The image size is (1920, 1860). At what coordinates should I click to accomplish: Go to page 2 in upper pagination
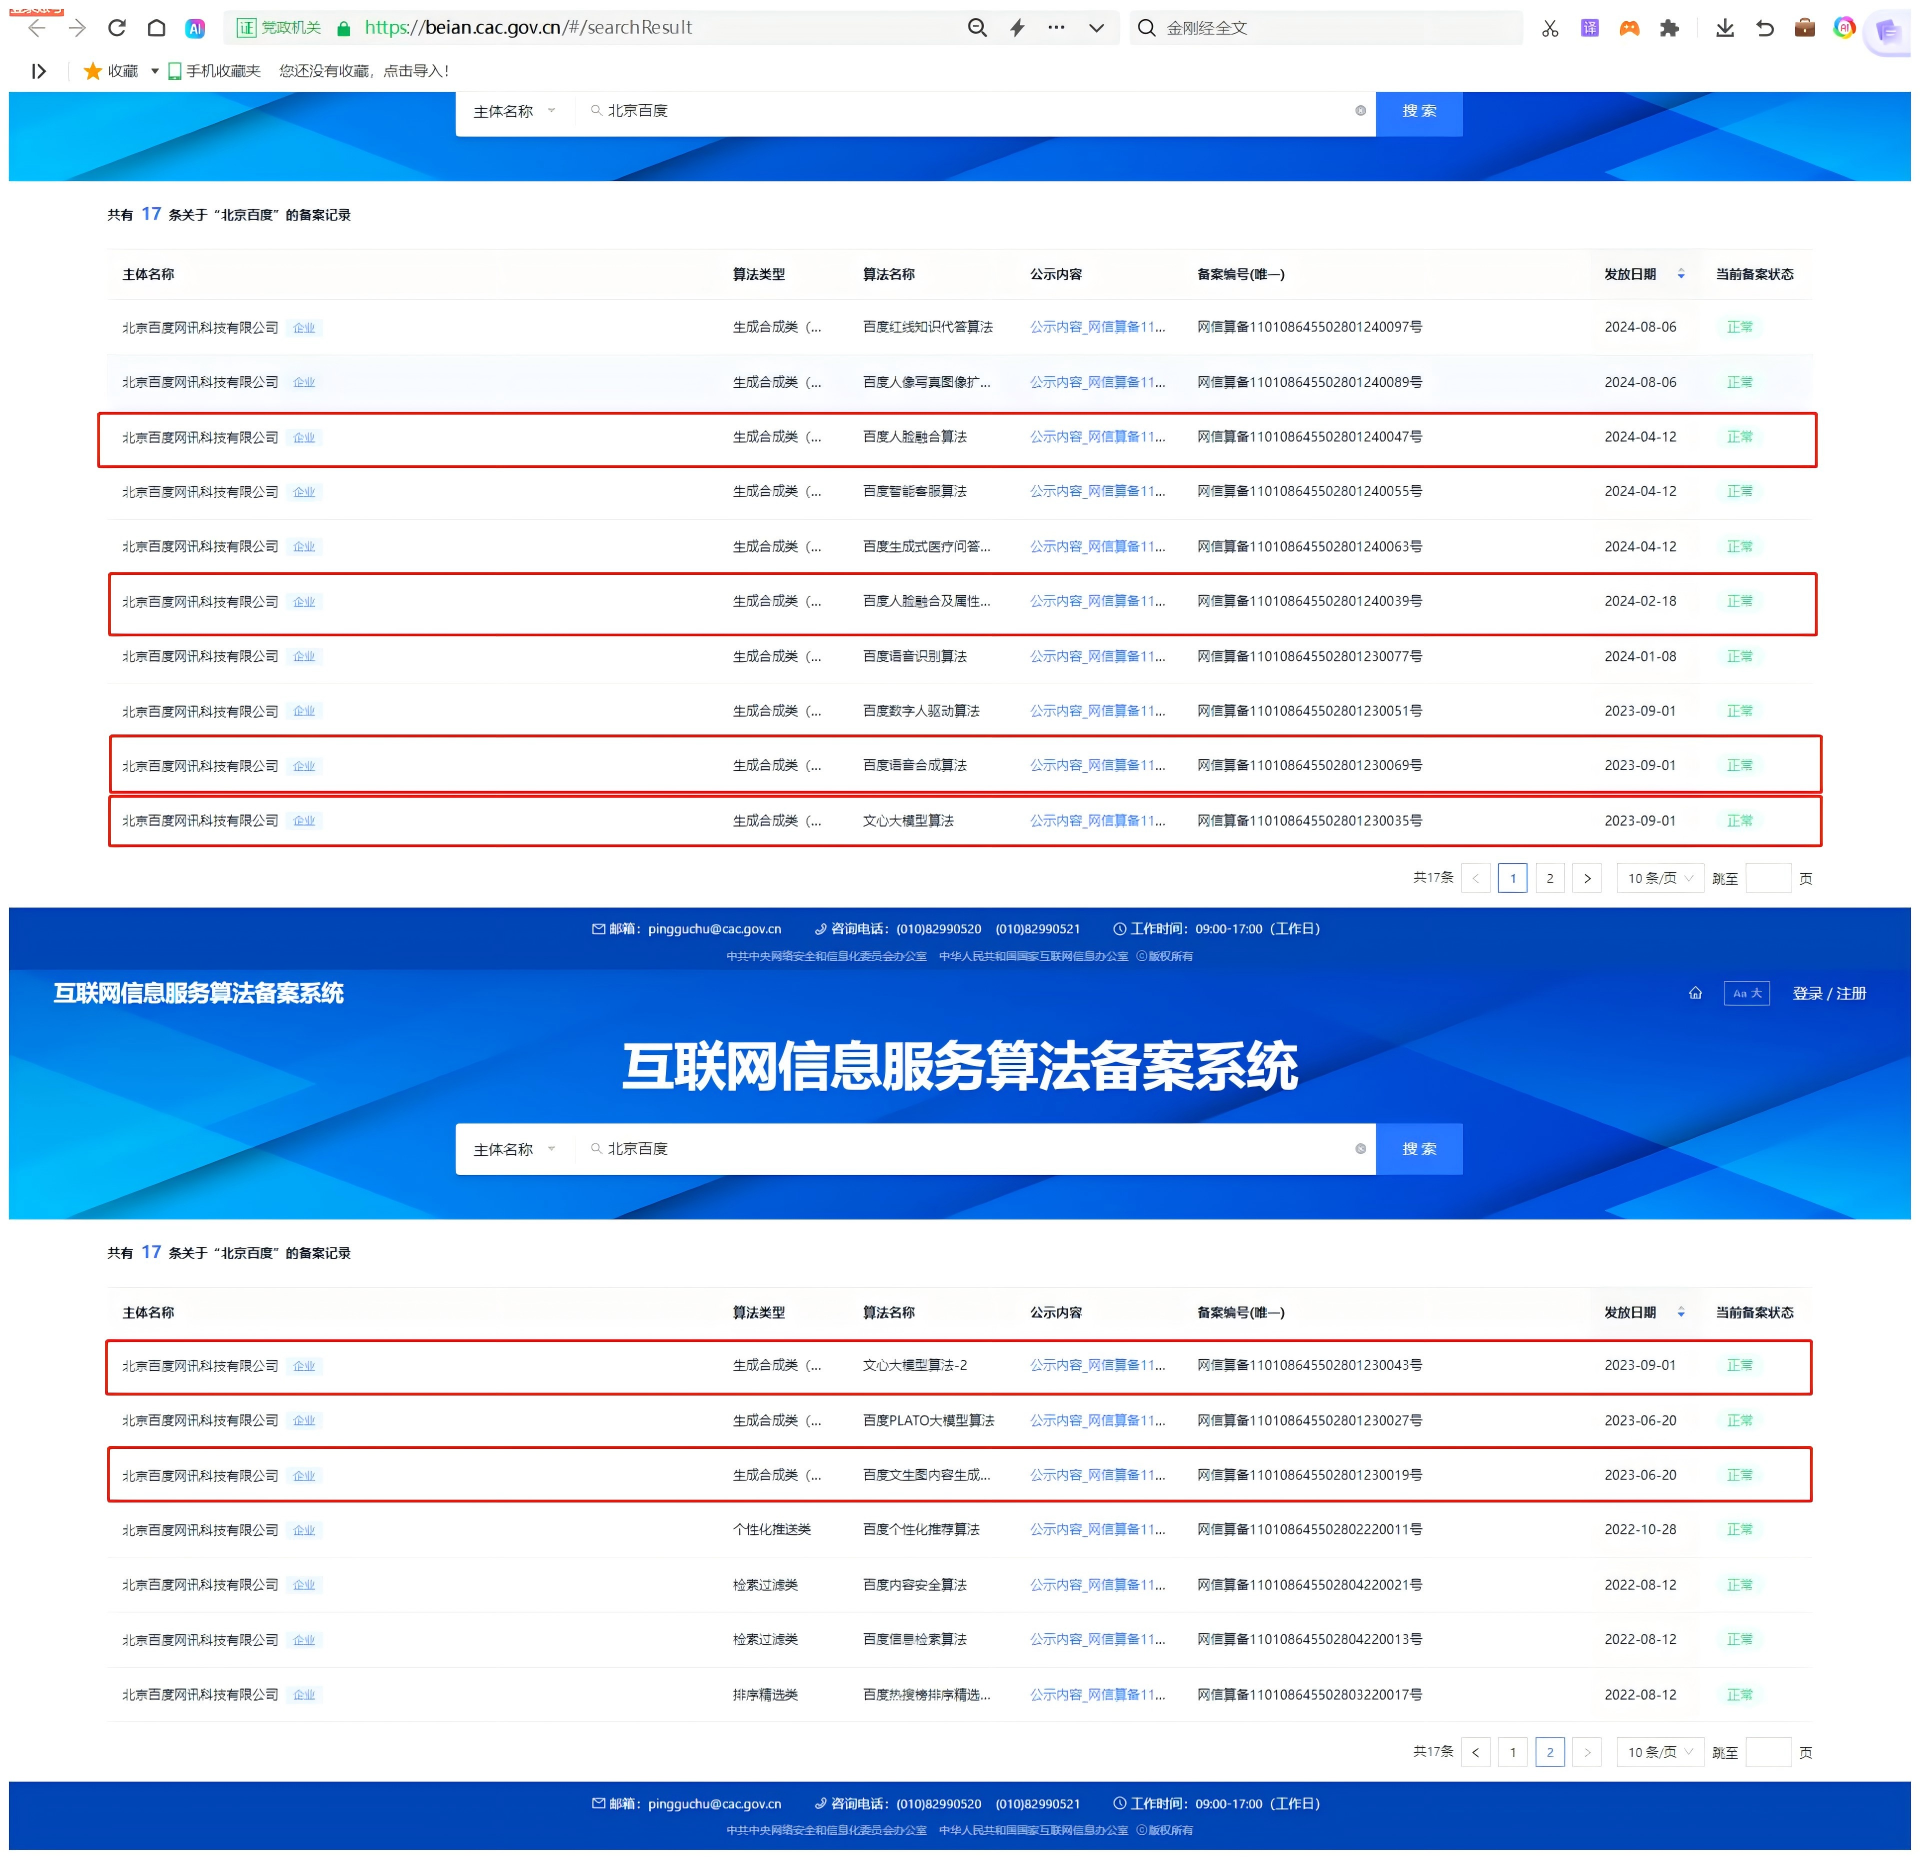[x=1550, y=878]
